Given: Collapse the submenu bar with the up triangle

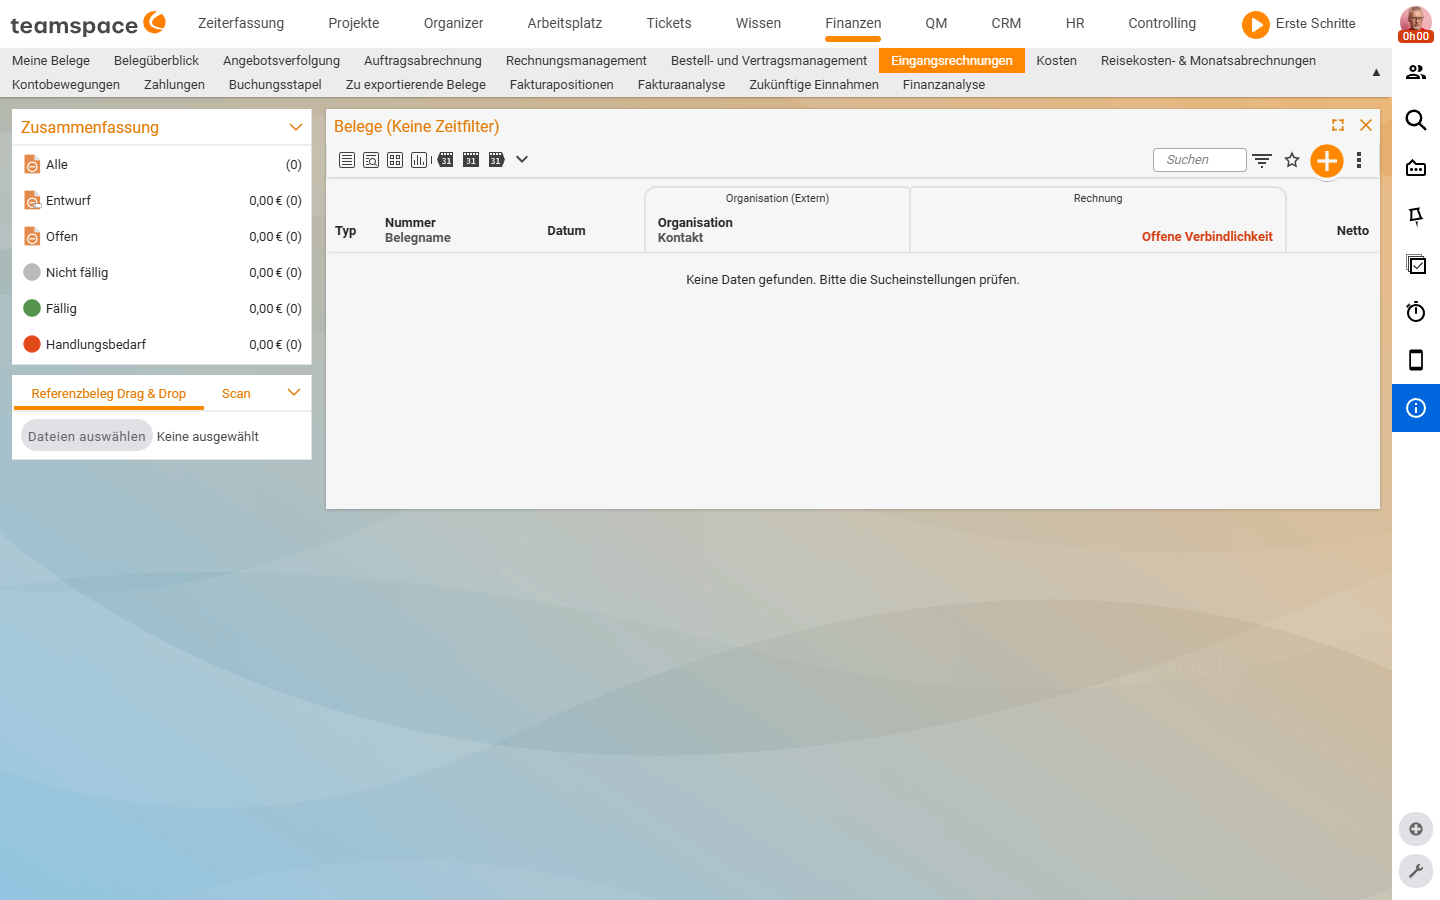Looking at the screenshot, I should 1376,72.
